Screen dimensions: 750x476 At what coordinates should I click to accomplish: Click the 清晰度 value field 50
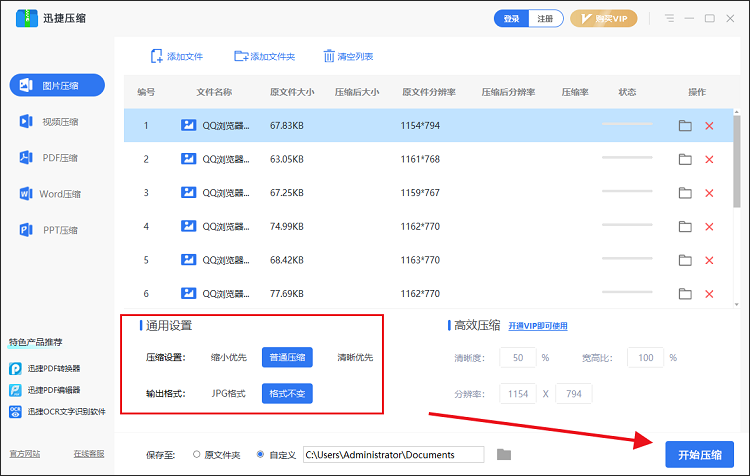(518, 357)
